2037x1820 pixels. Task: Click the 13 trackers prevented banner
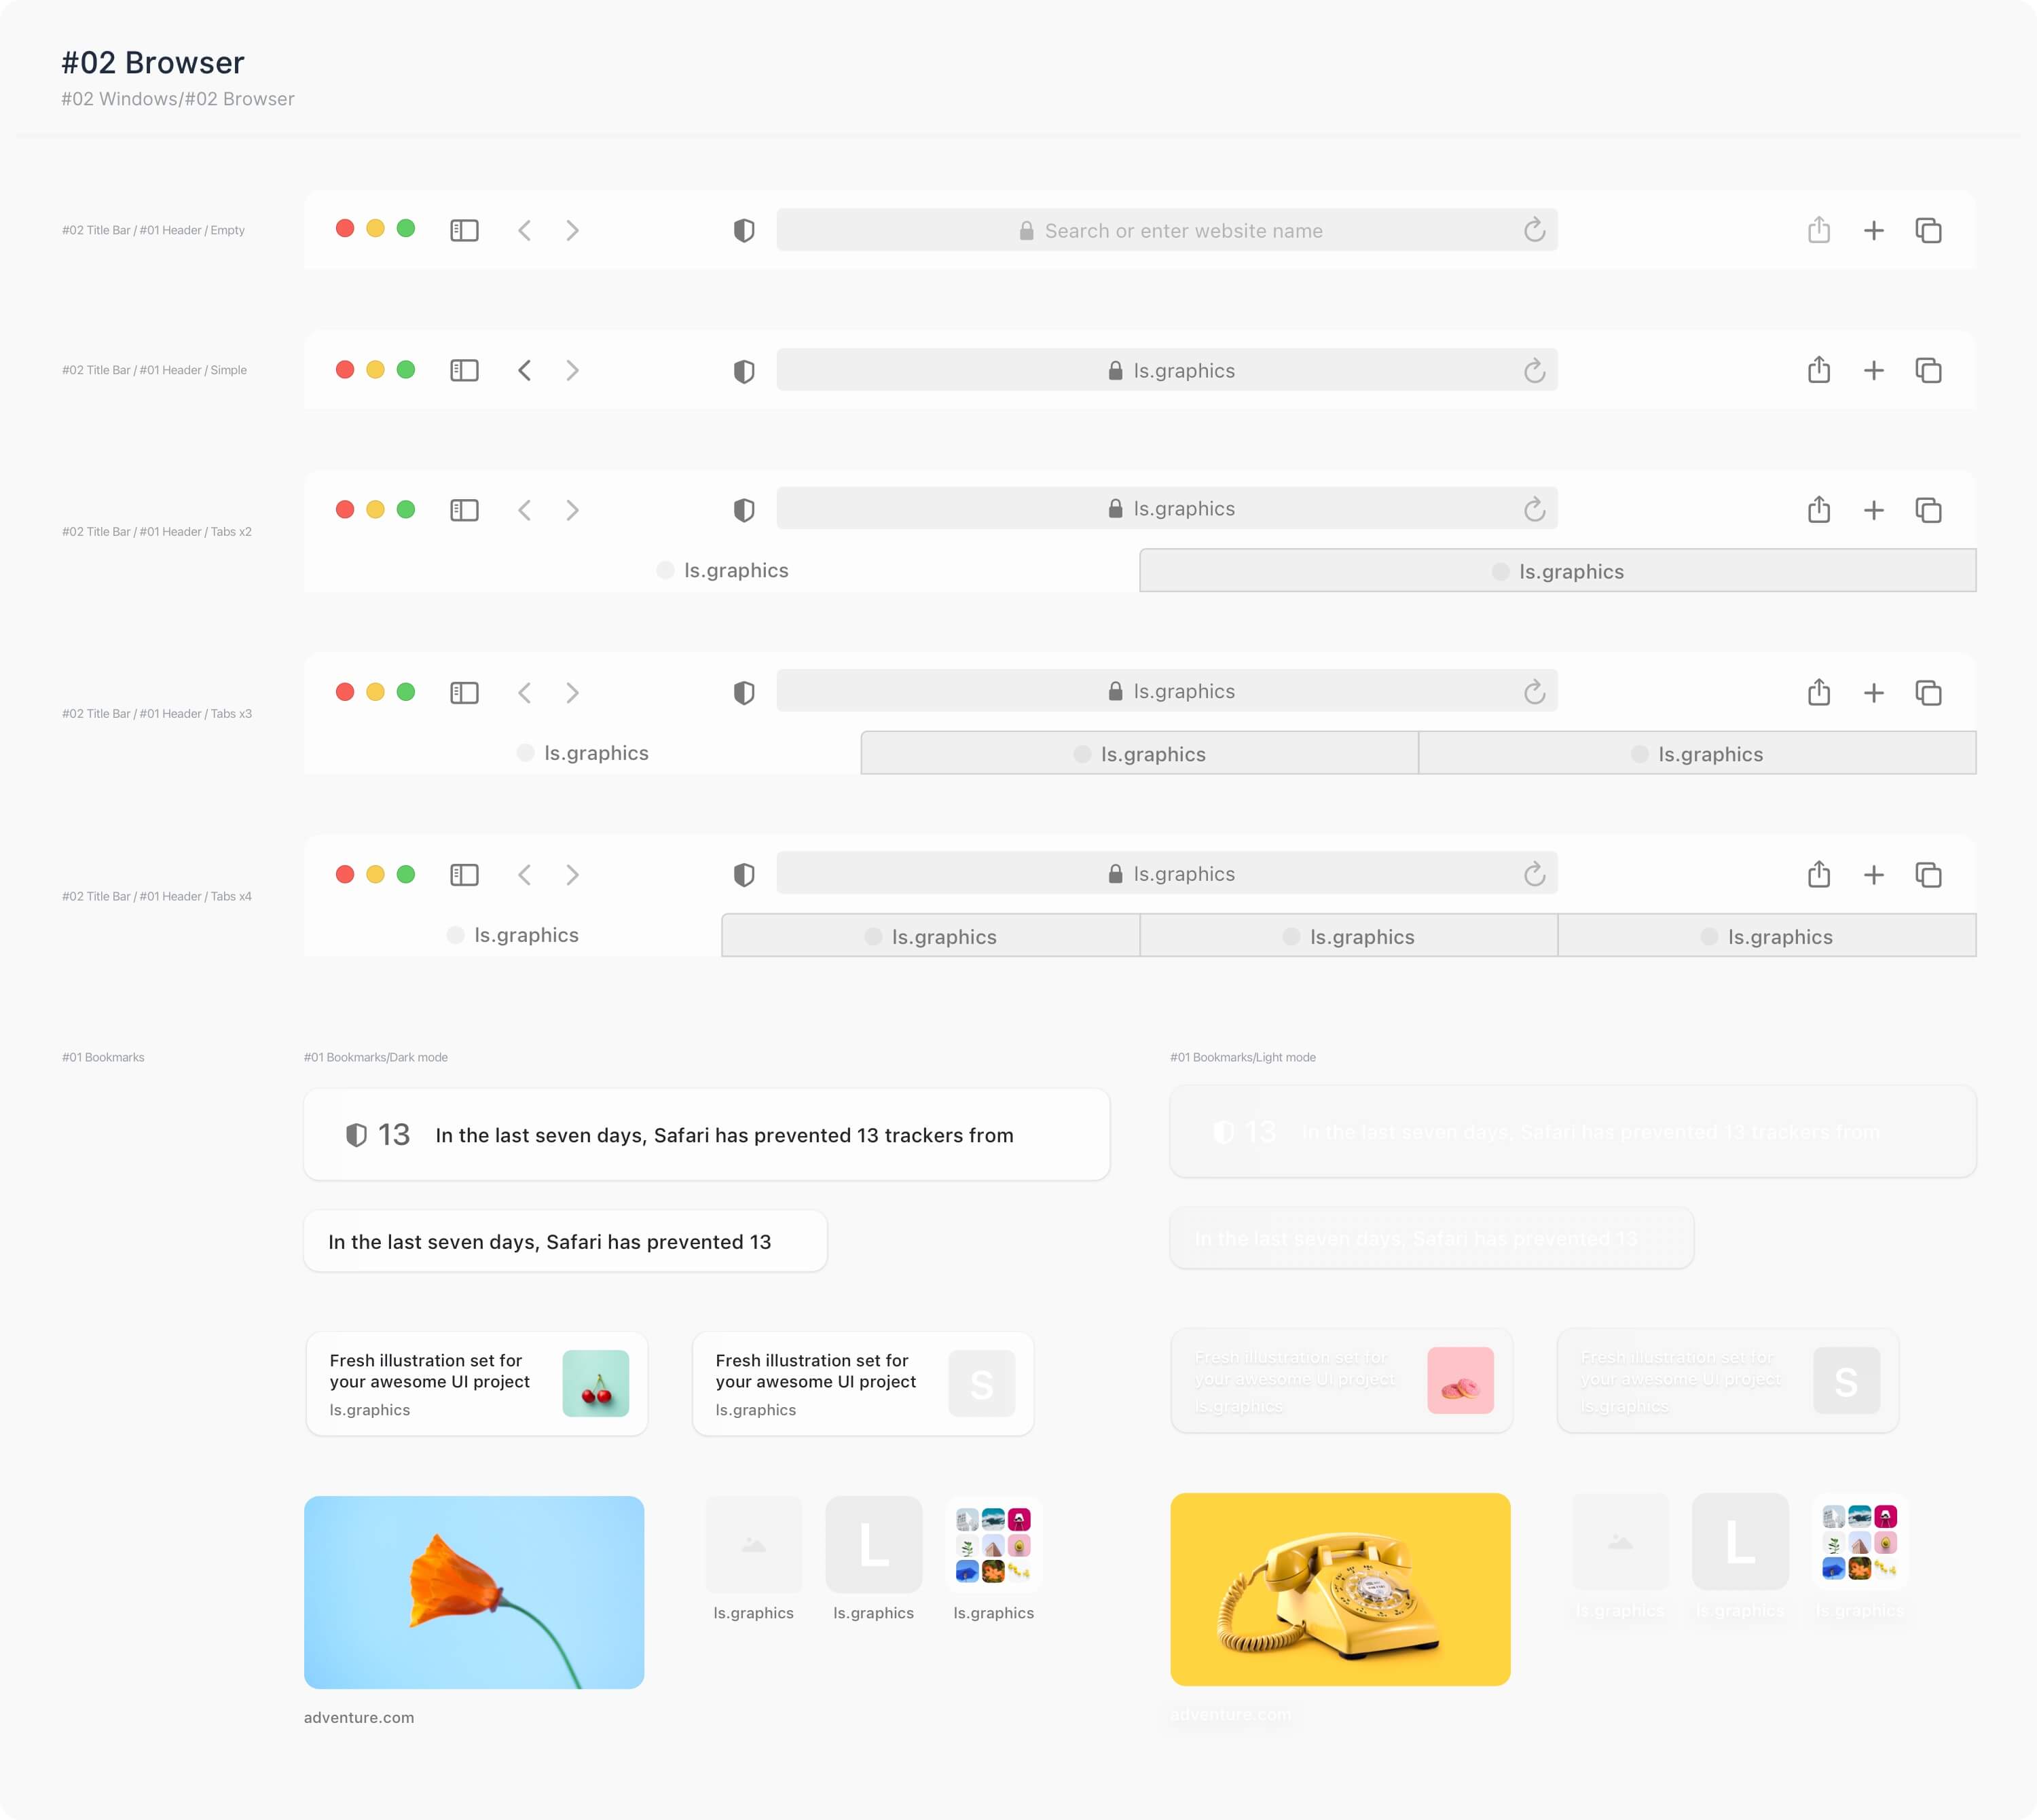[x=706, y=1135]
